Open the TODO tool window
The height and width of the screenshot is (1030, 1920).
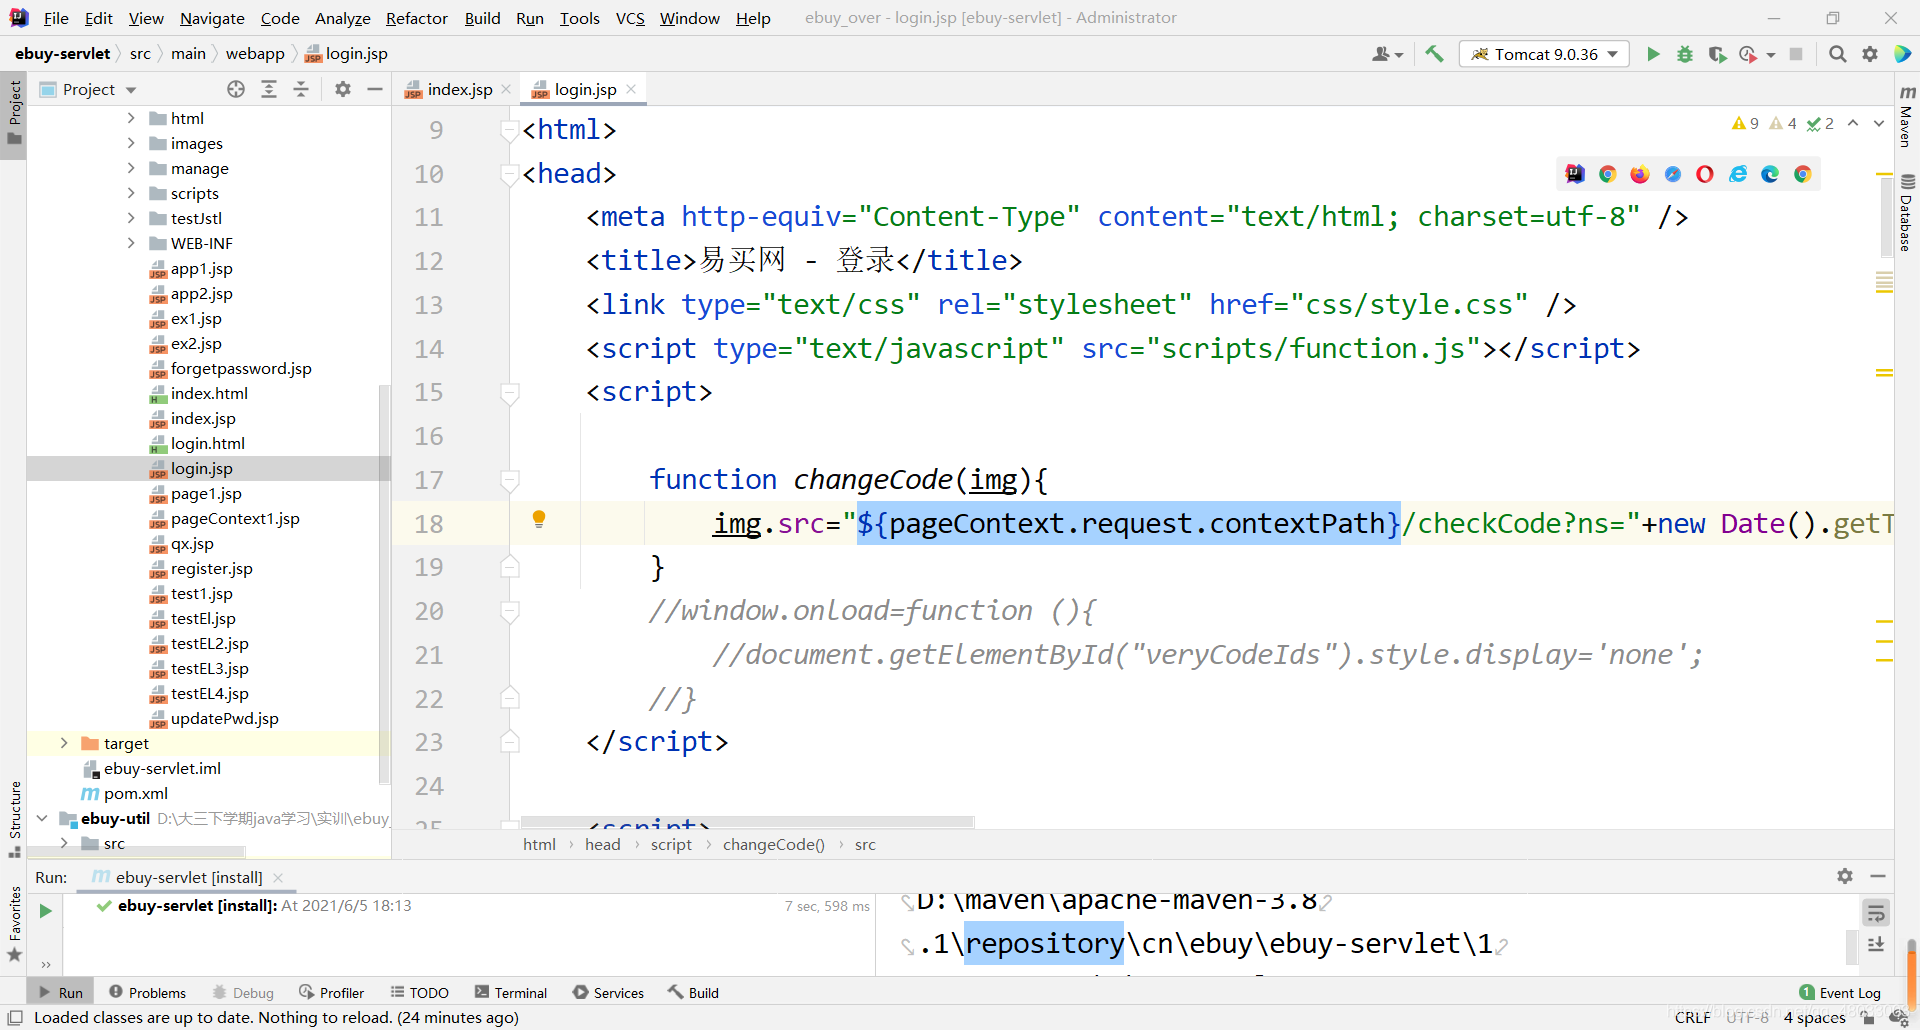tap(420, 992)
